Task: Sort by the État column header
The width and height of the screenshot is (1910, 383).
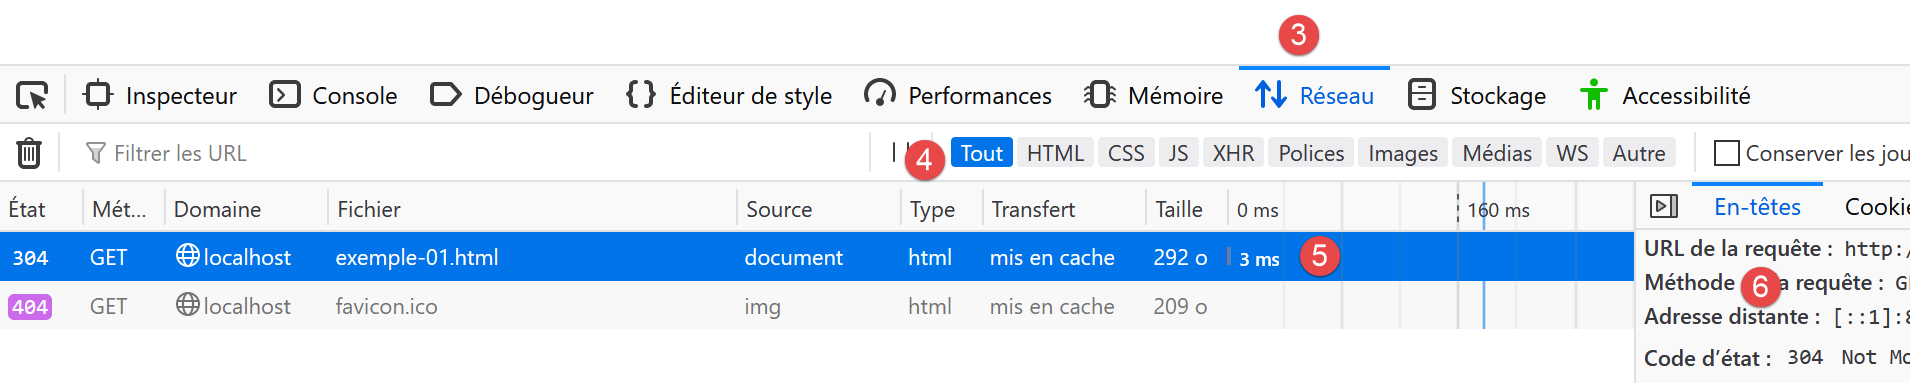Action: pyautogui.click(x=41, y=209)
